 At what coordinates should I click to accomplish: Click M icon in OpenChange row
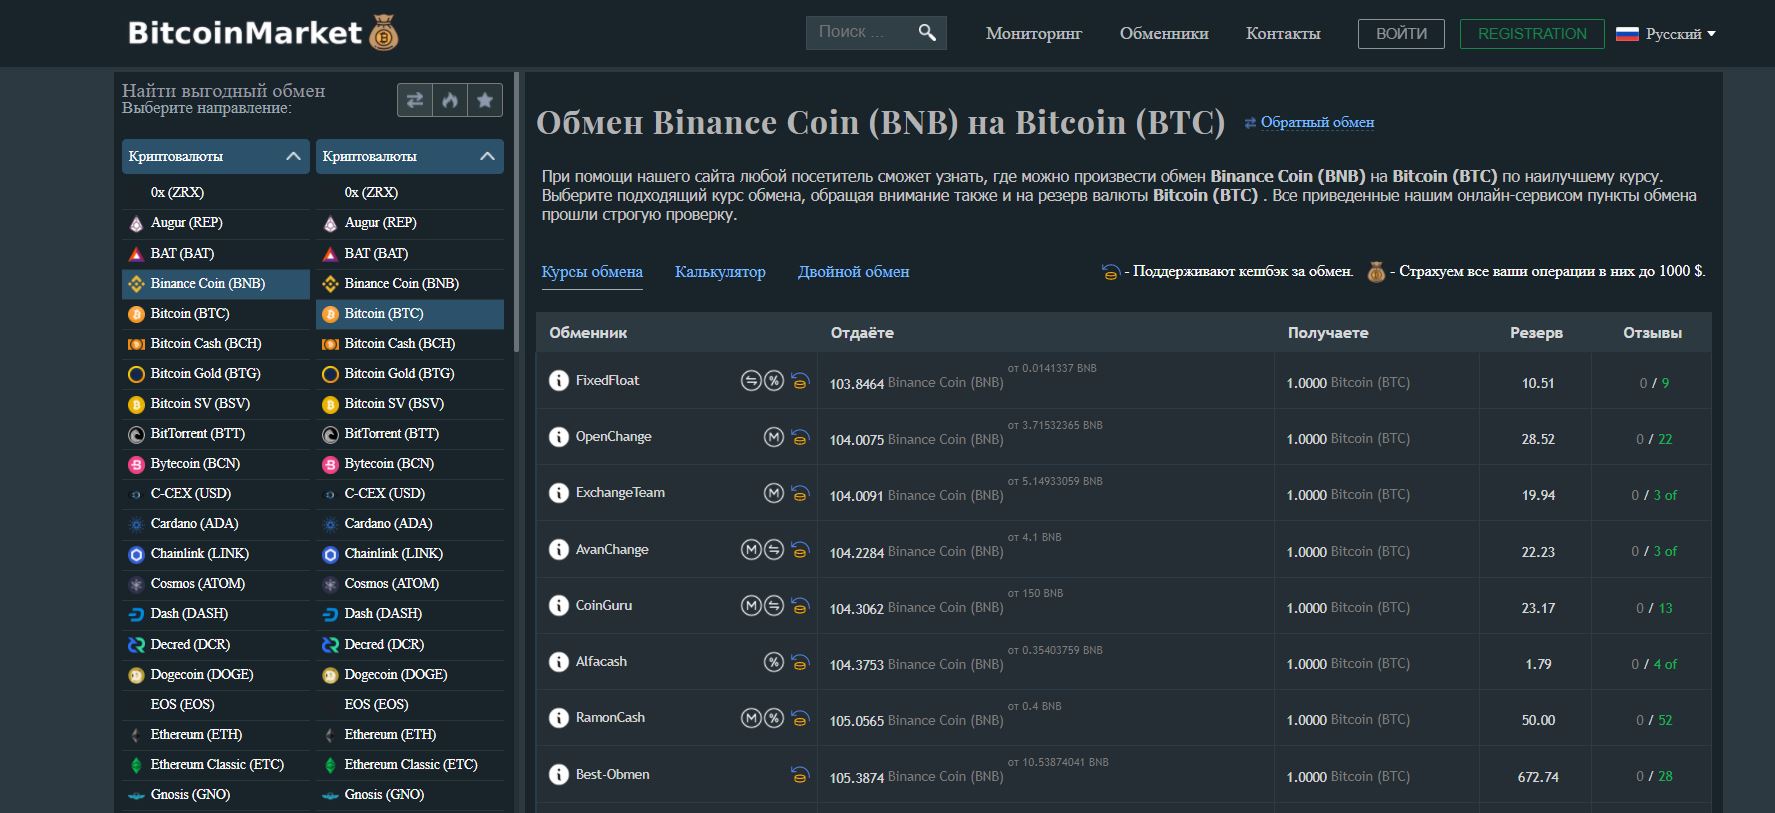point(774,437)
